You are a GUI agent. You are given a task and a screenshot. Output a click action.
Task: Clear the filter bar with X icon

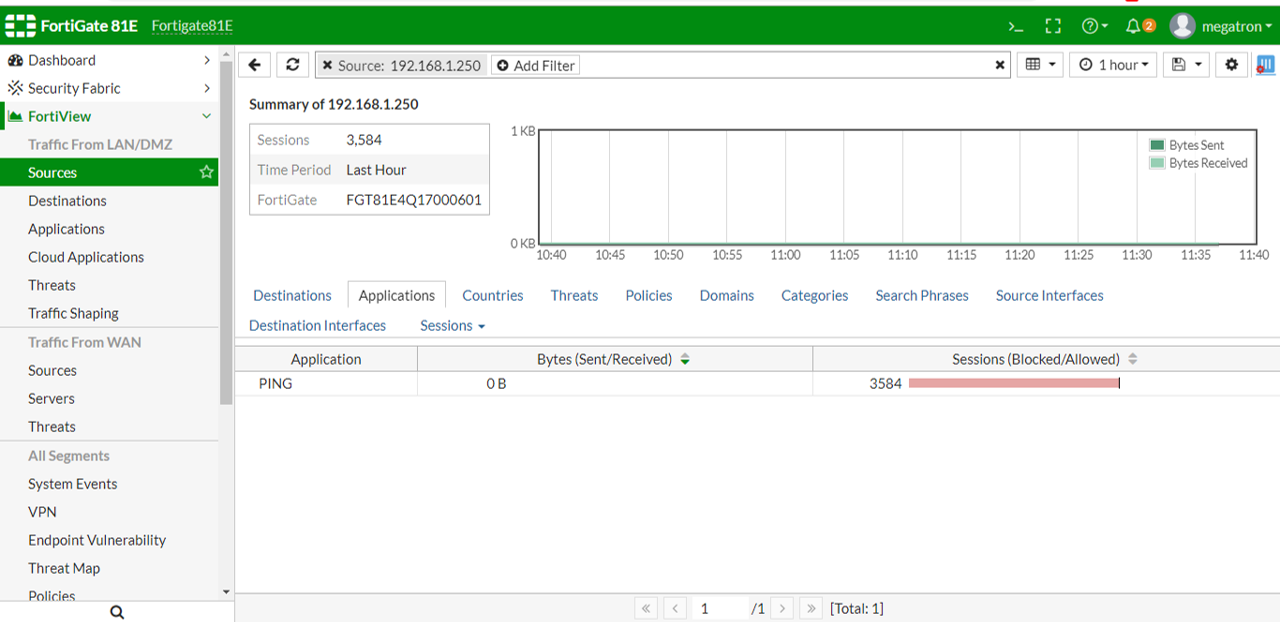point(999,65)
